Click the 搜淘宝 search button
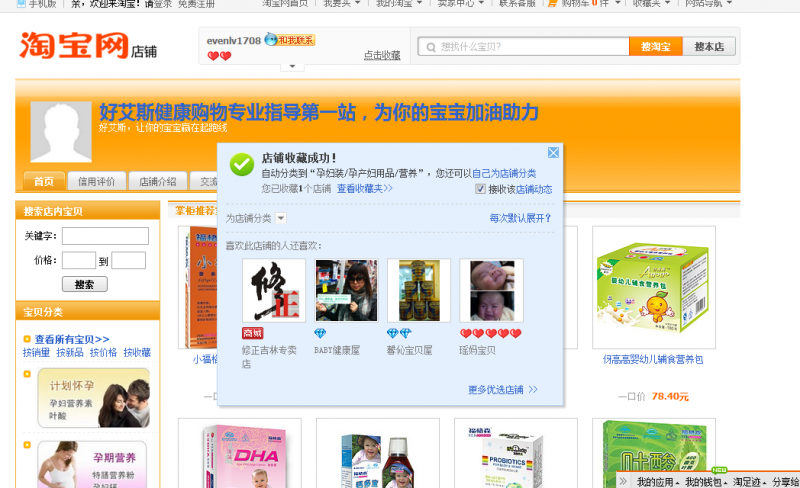The width and height of the screenshot is (800, 488). pos(656,46)
